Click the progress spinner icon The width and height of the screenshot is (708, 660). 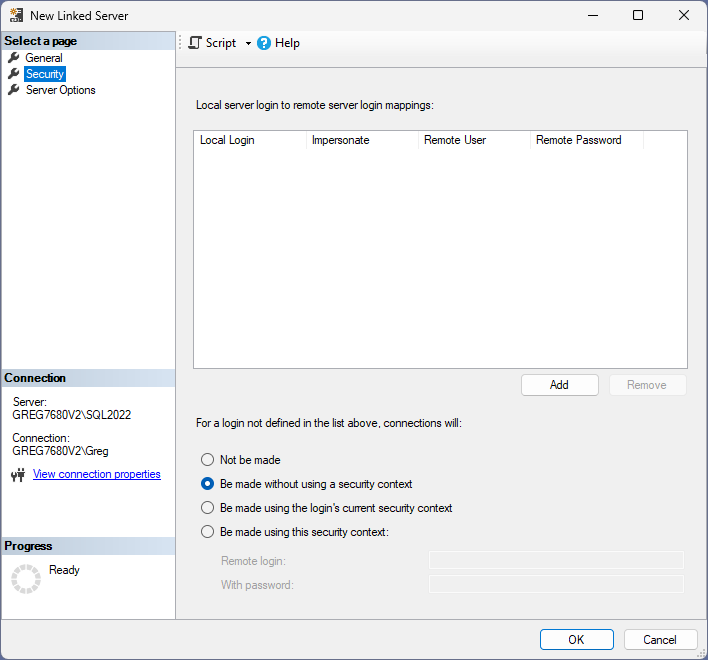pyautogui.click(x=26, y=578)
